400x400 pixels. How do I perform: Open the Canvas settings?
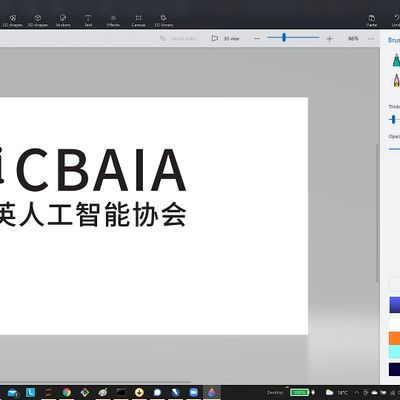click(x=138, y=21)
